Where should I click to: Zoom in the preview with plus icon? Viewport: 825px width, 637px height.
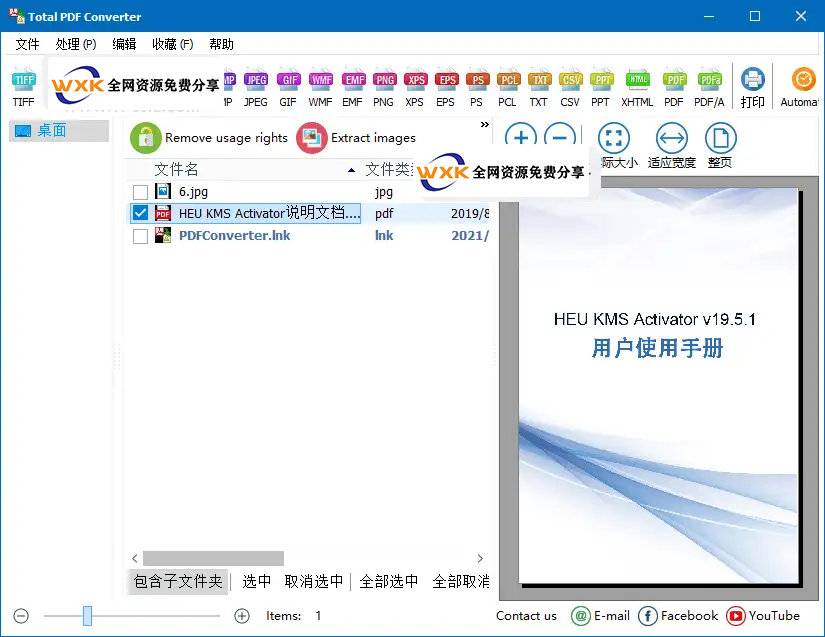[520, 139]
